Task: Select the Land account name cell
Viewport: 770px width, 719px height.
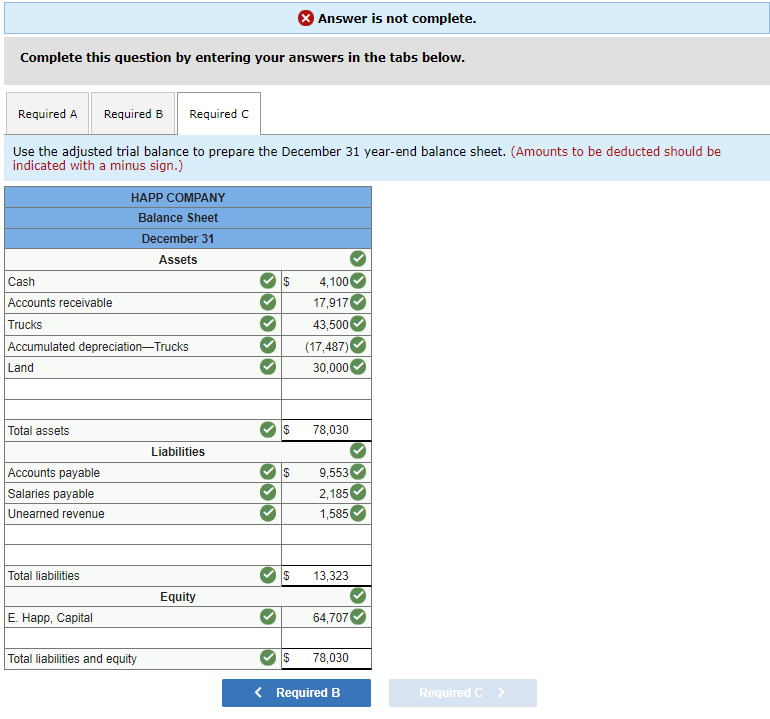Action: (143, 367)
